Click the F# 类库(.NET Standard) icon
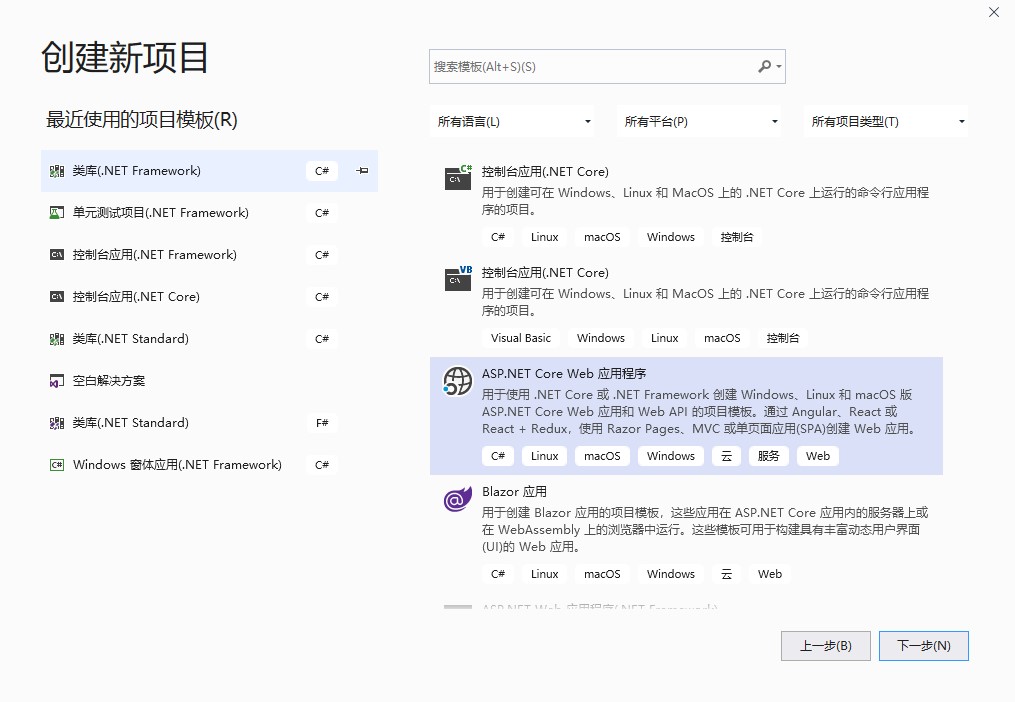 pyautogui.click(x=57, y=423)
